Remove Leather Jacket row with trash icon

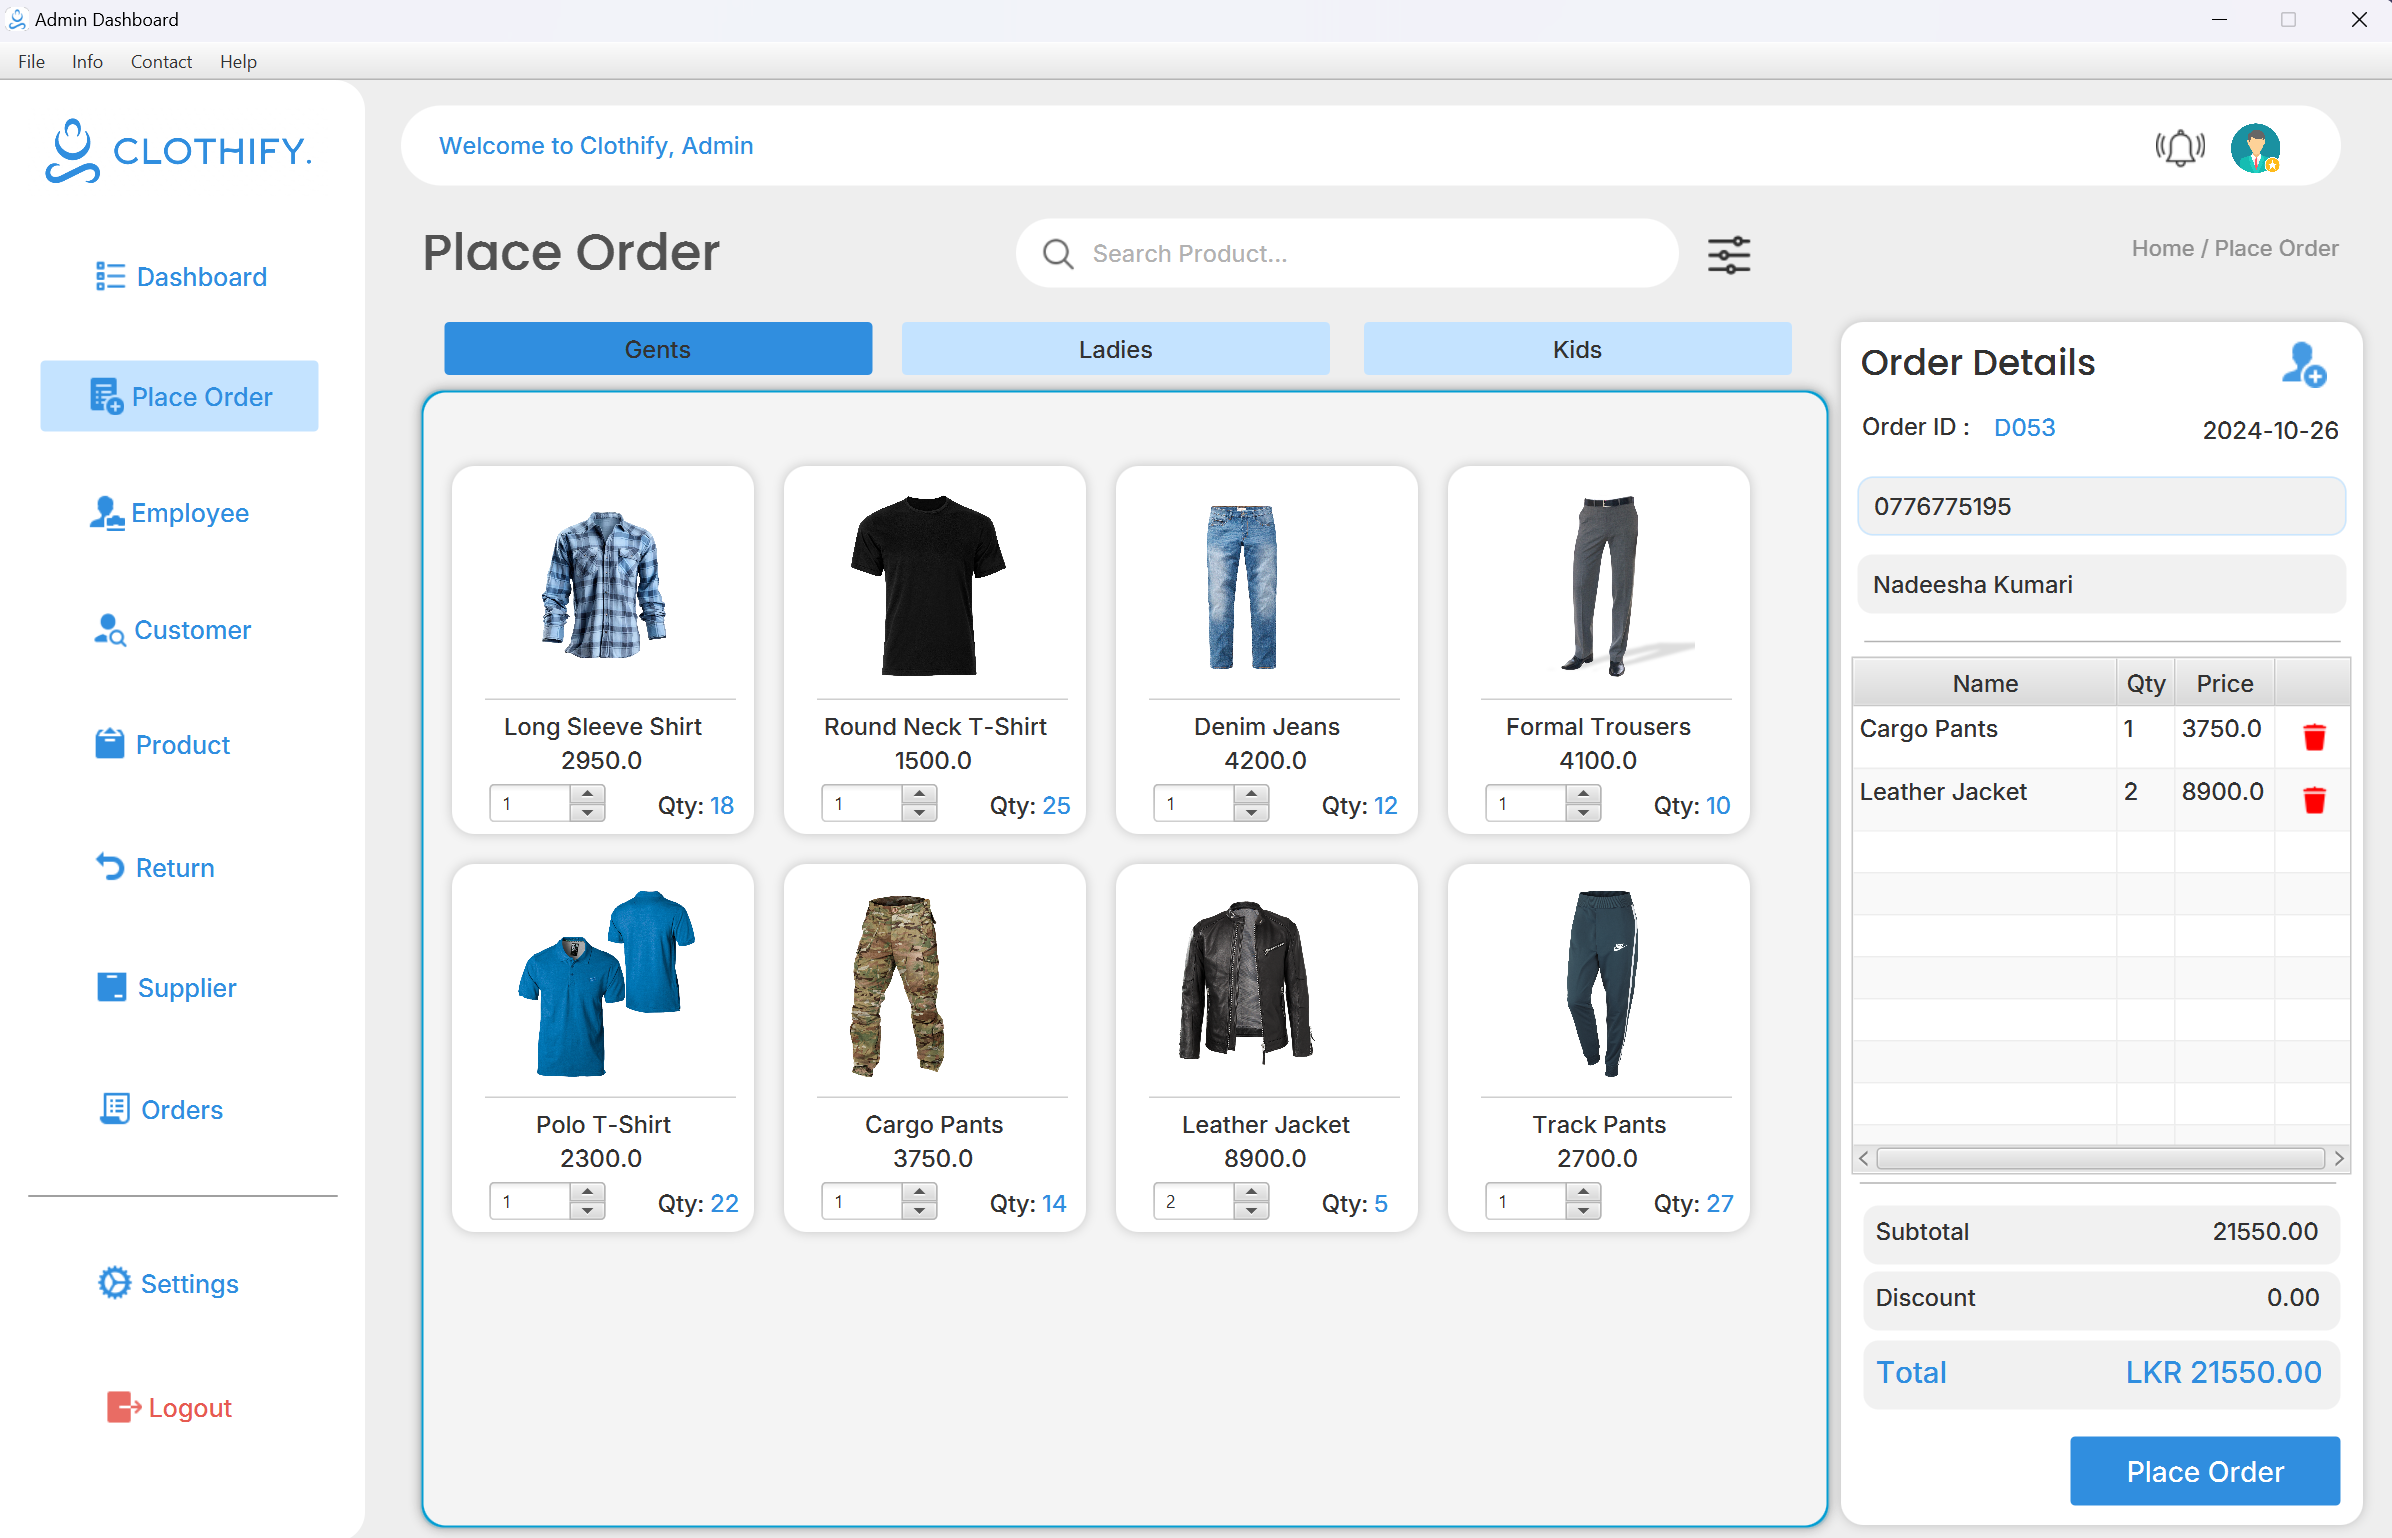[x=2314, y=800]
